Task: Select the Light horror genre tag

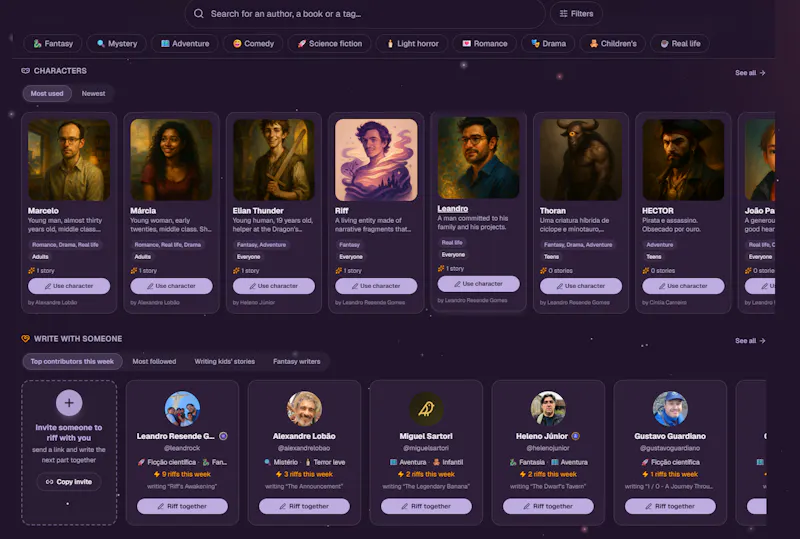Action: (412, 43)
